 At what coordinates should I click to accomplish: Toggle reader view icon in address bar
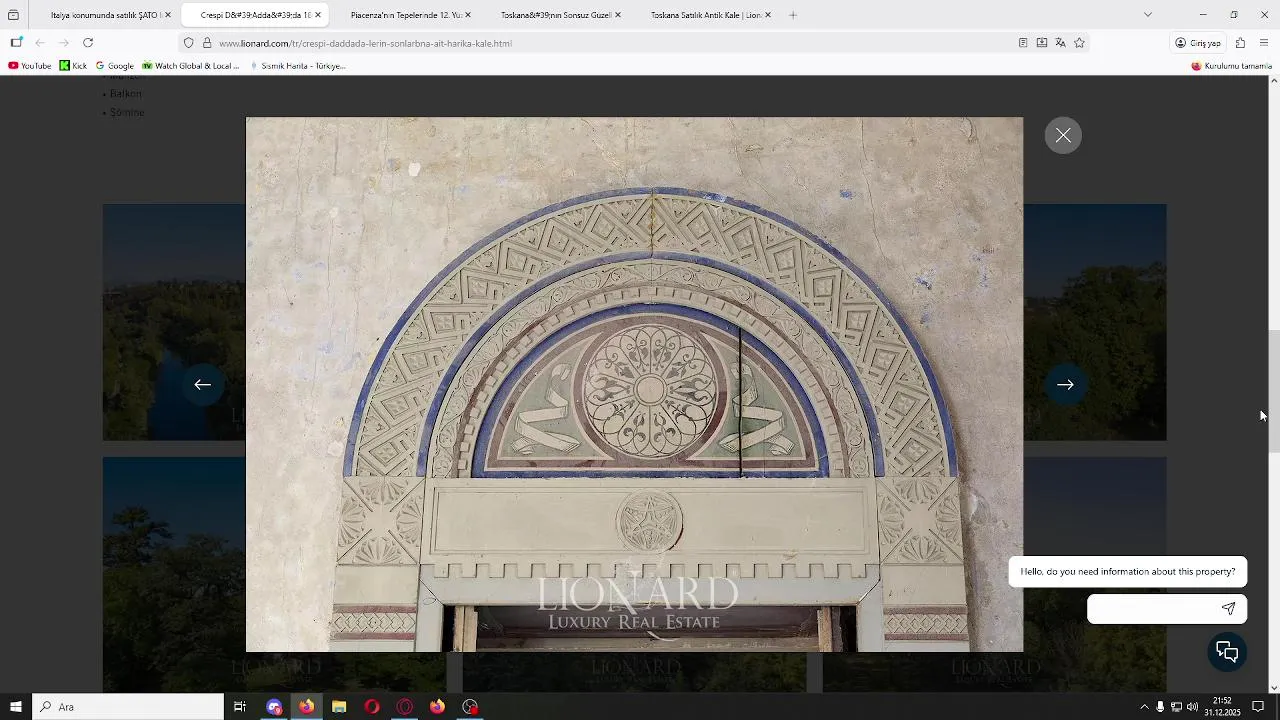[1023, 43]
